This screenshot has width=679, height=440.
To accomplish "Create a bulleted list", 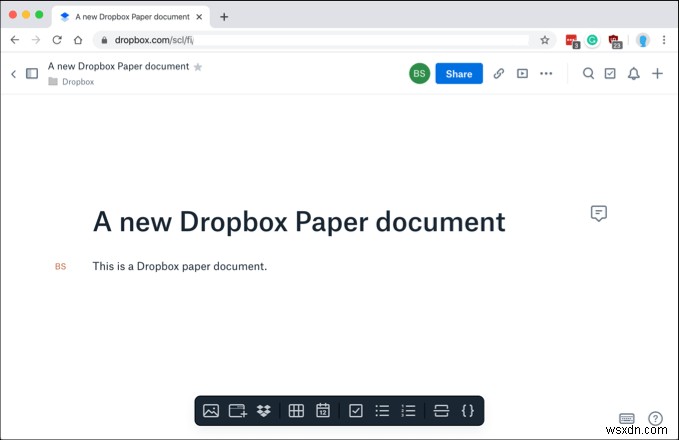I will 382,410.
